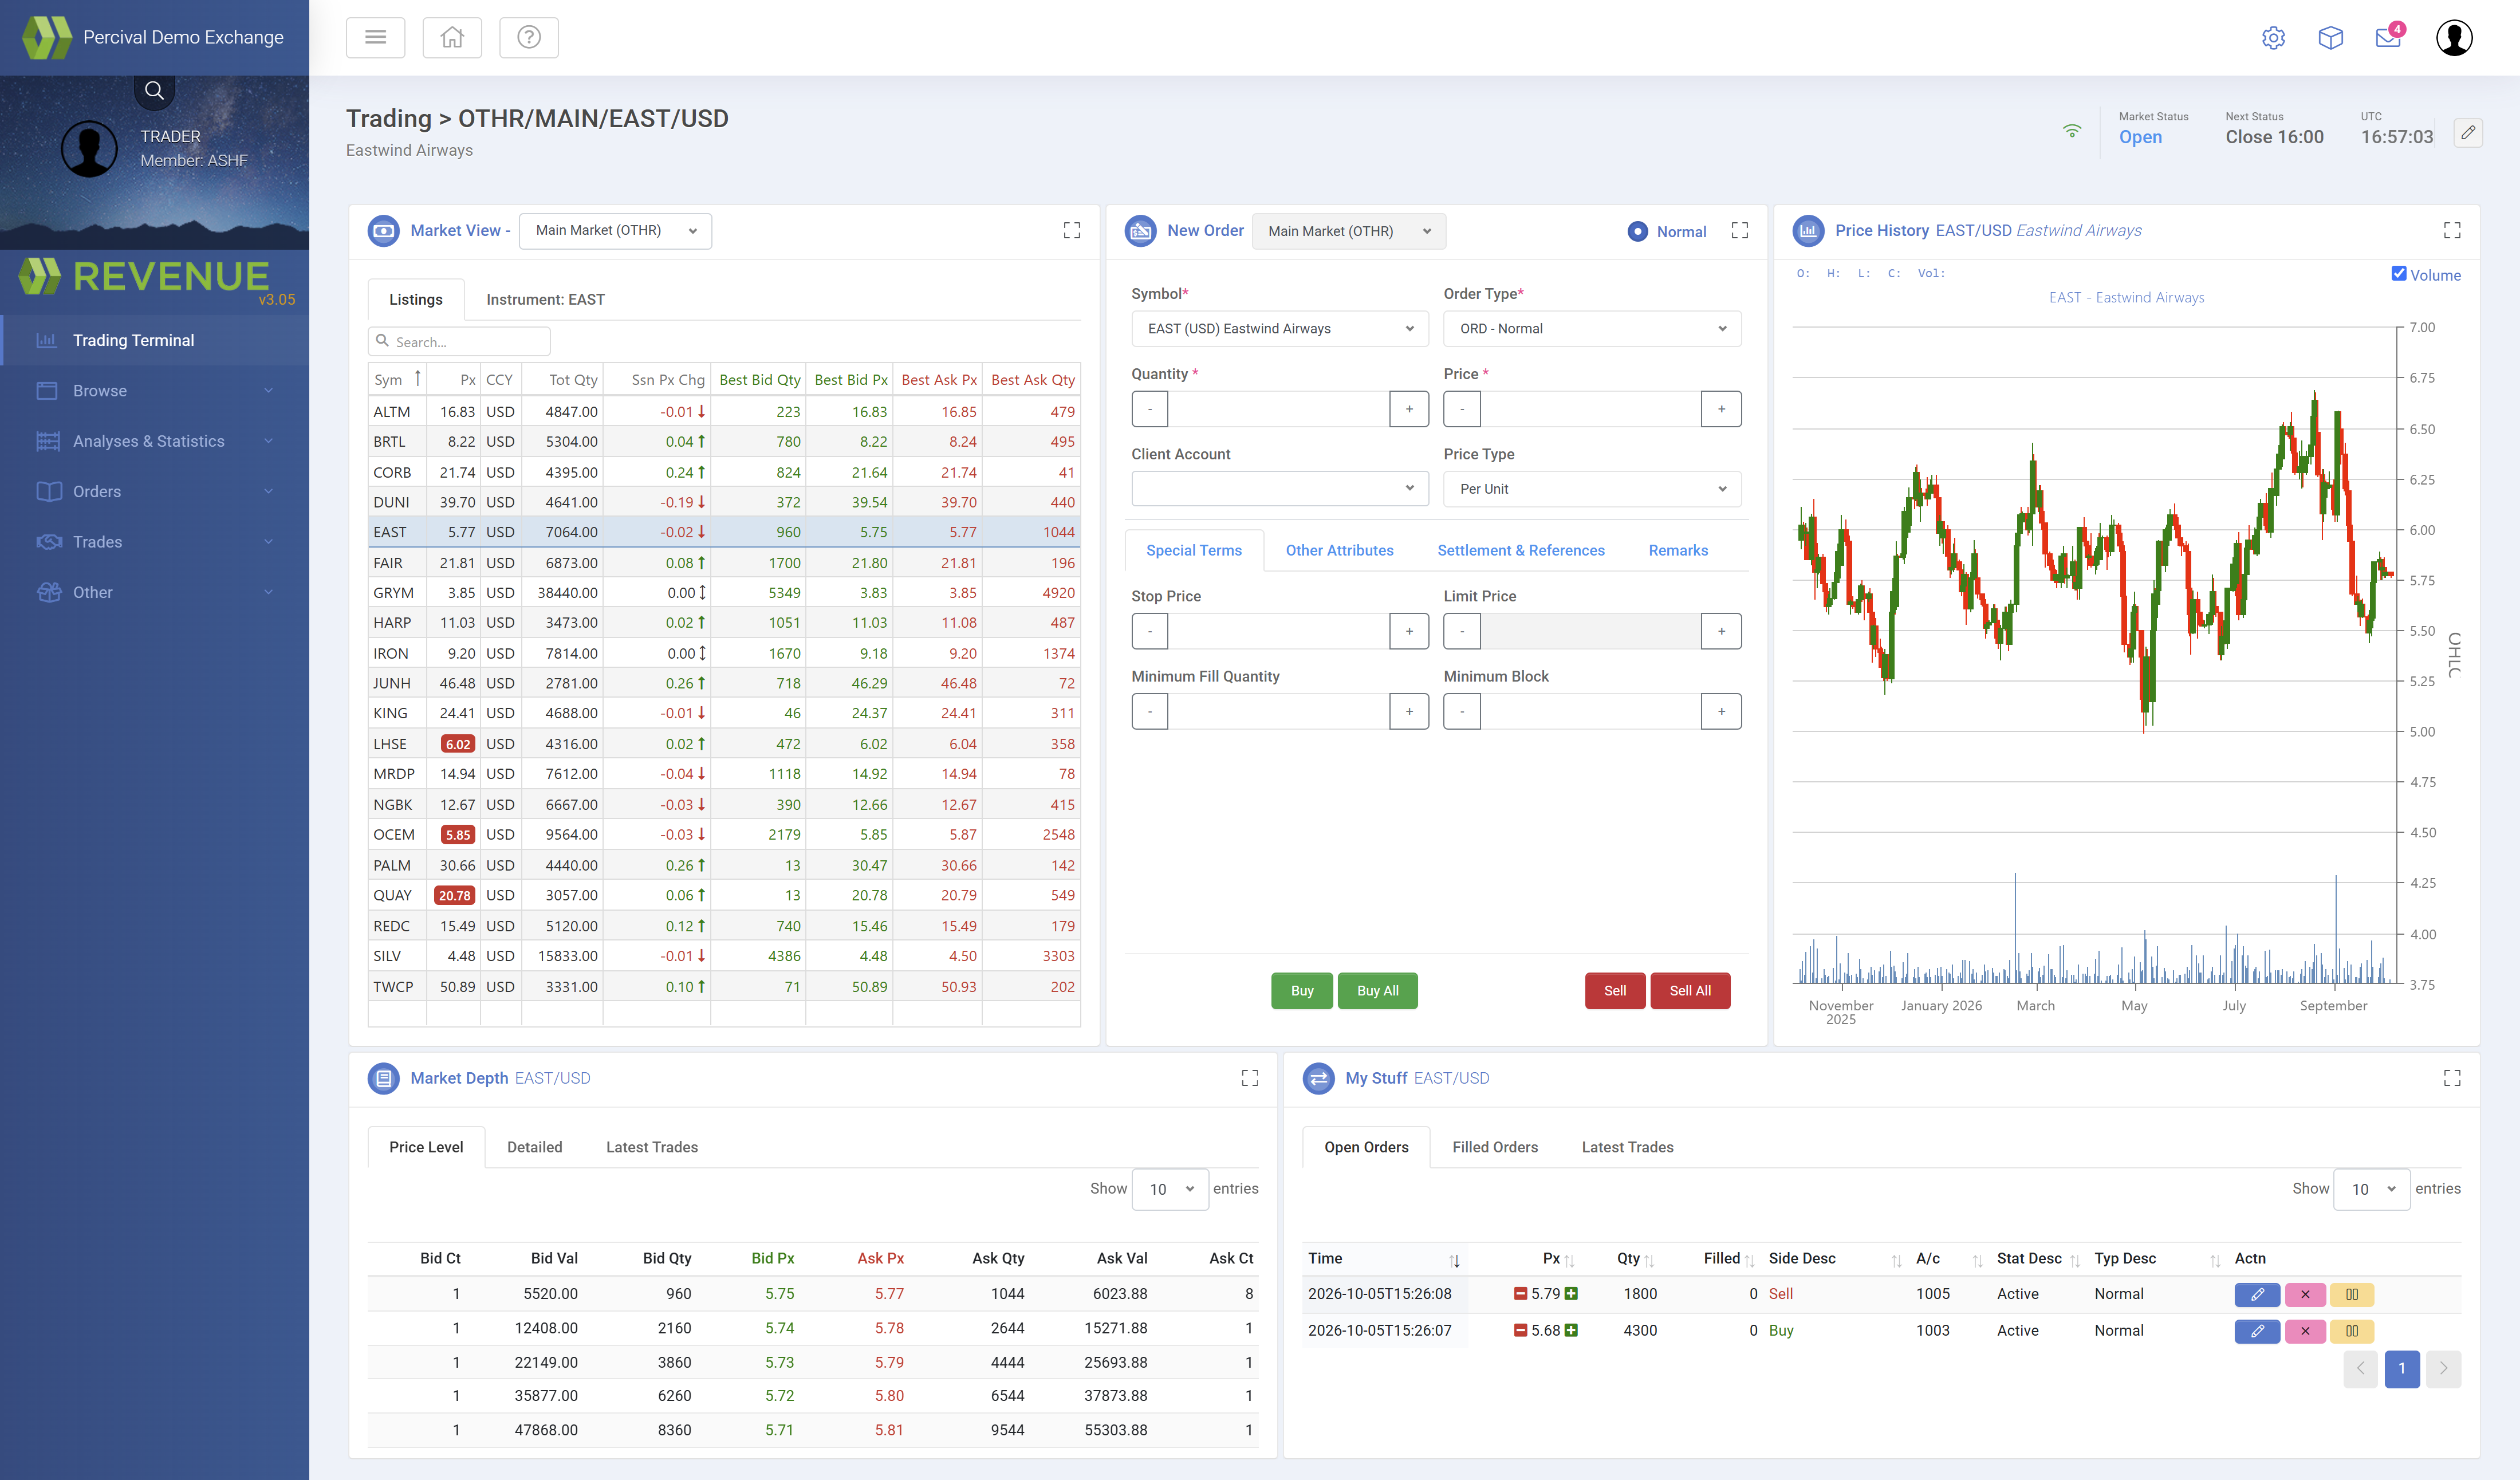
Task: Select the GRYM row in listings
Action: click(x=724, y=593)
